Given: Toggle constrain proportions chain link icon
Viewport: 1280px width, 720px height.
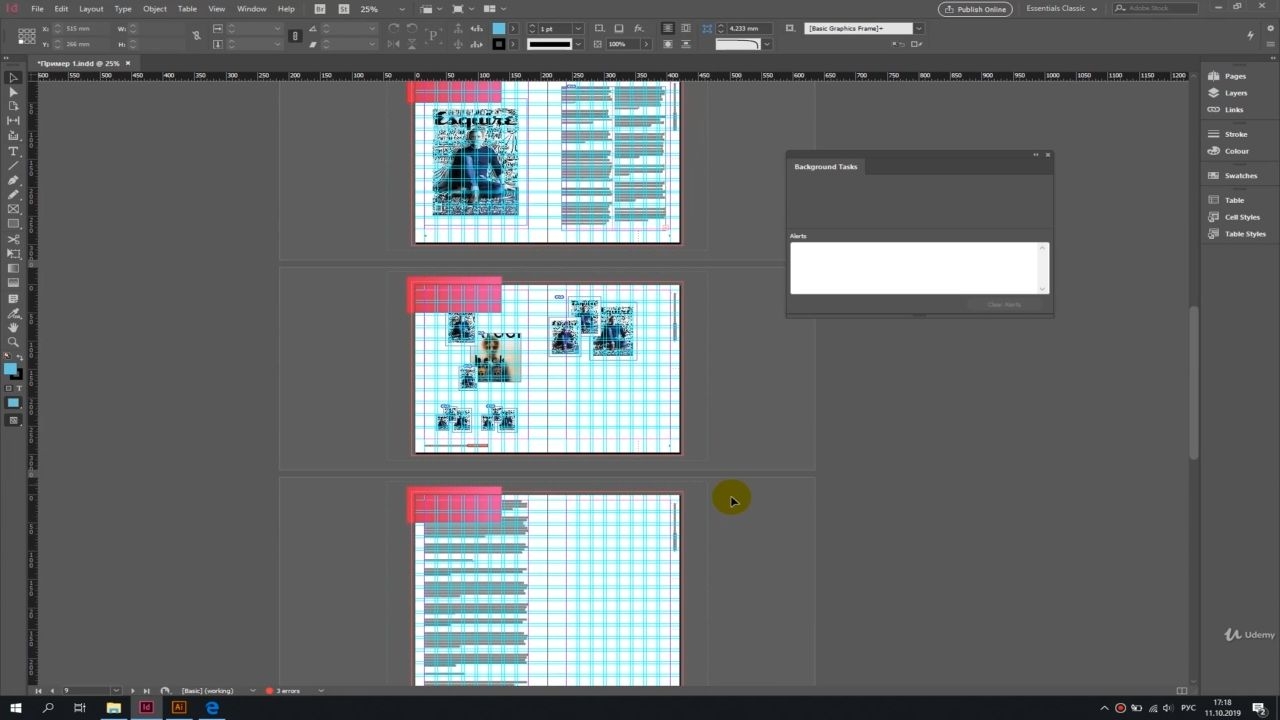Looking at the screenshot, I should coord(196,36).
